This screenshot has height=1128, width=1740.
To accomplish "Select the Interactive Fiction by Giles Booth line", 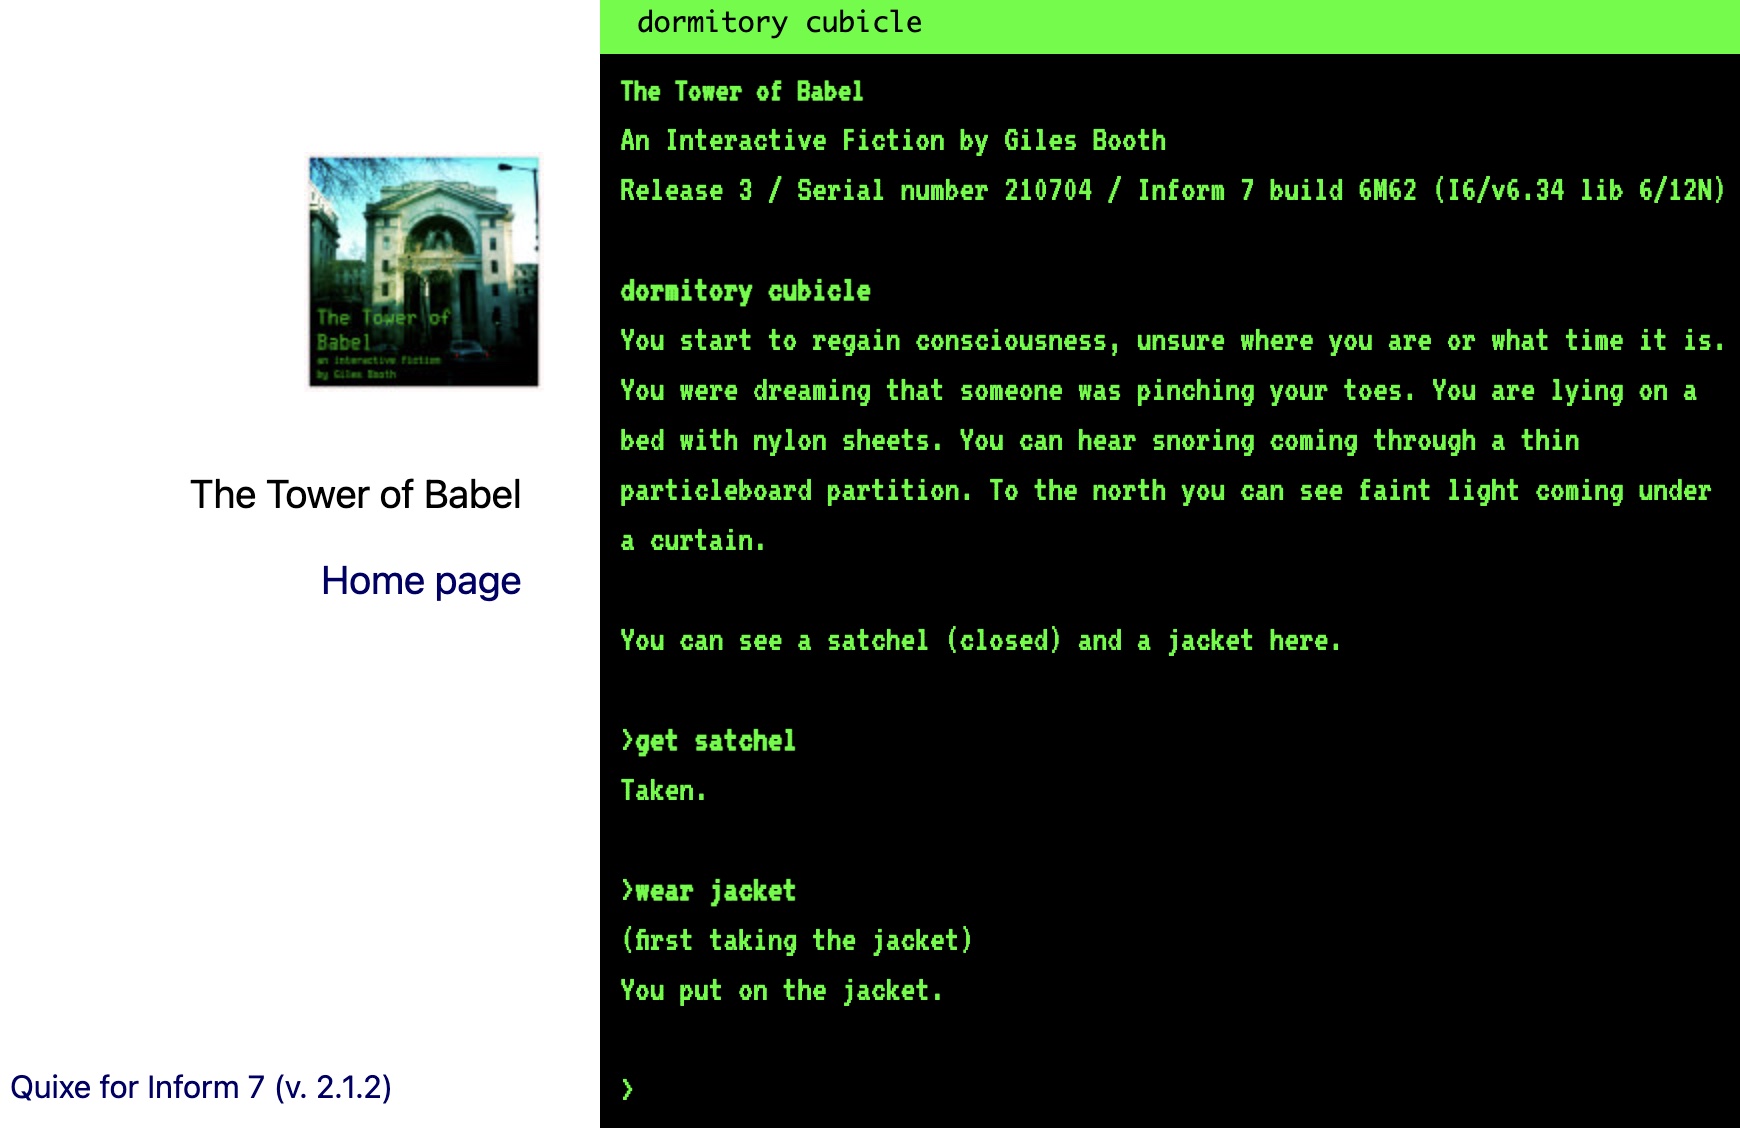I will (892, 141).
